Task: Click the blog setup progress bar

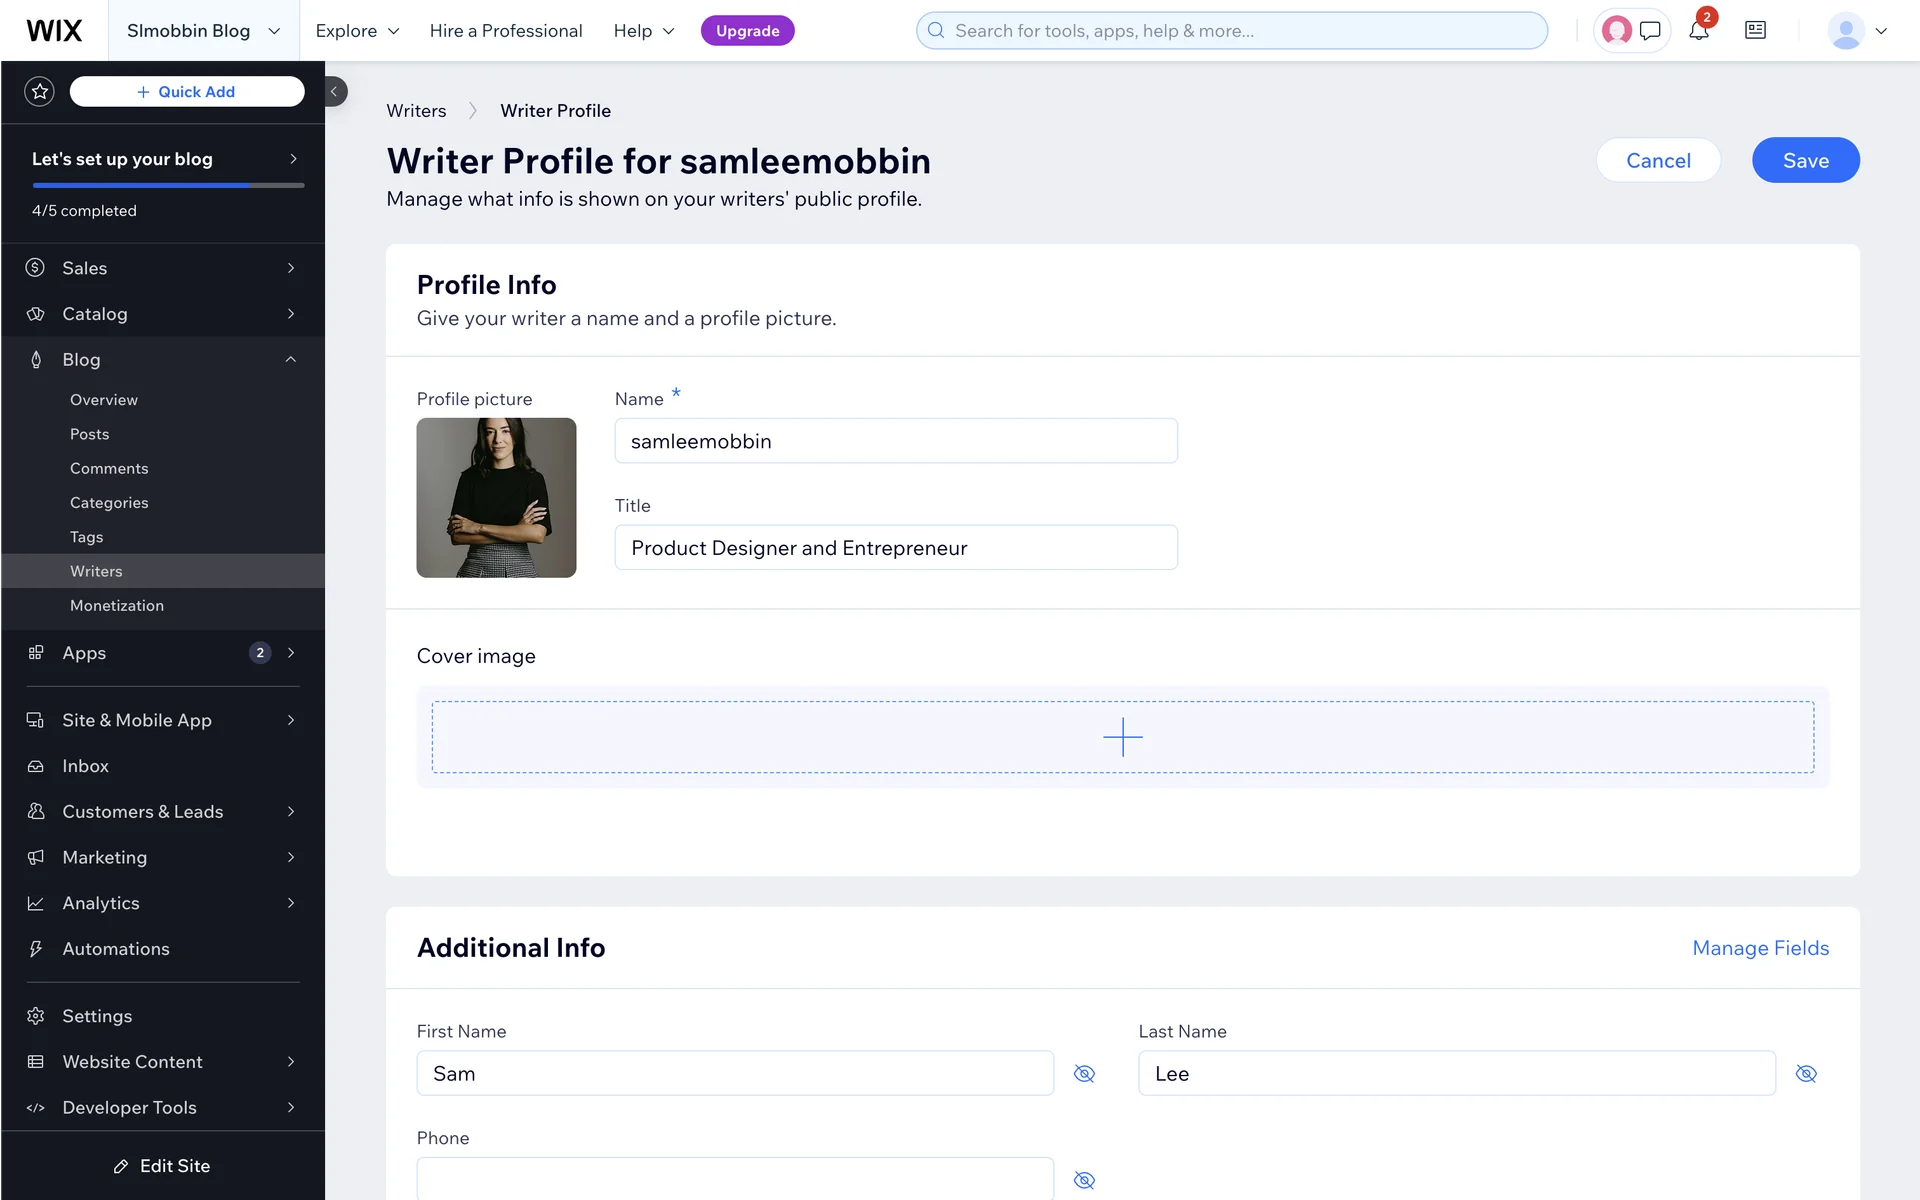Action: [x=168, y=185]
